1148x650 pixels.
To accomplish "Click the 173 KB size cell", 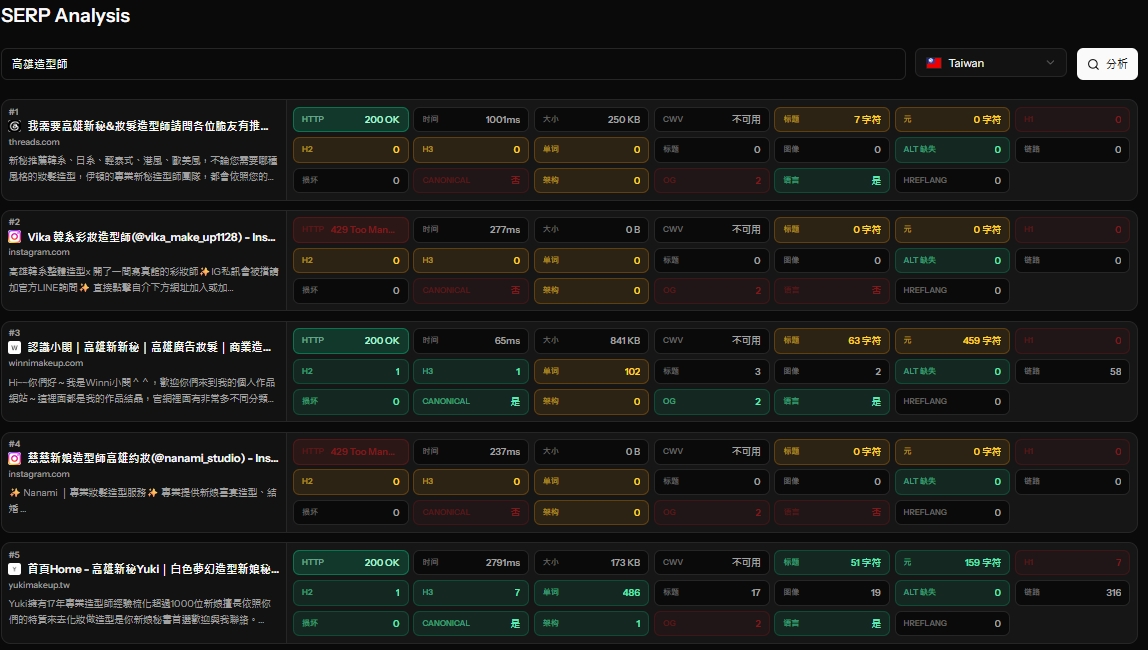I will point(591,562).
